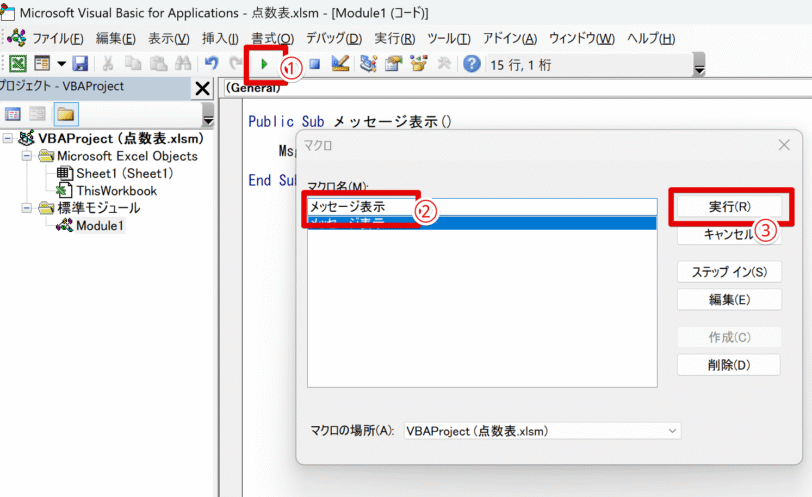Open the Object Browser toolbar icon
Image resolution: width=812 pixels, height=497 pixels.
418,65
